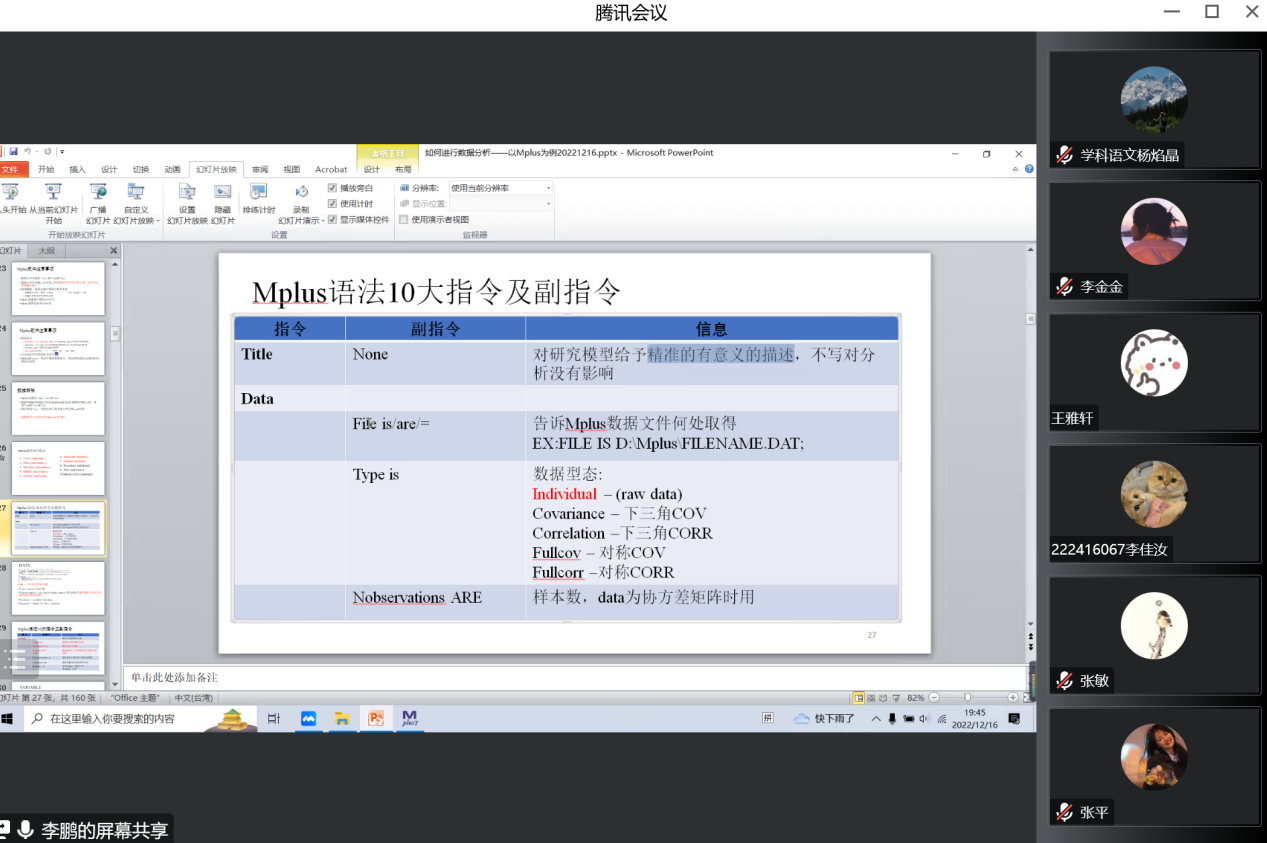
Task: Open 设置幻灯片放映 setup slideshow
Action: pos(187,203)
